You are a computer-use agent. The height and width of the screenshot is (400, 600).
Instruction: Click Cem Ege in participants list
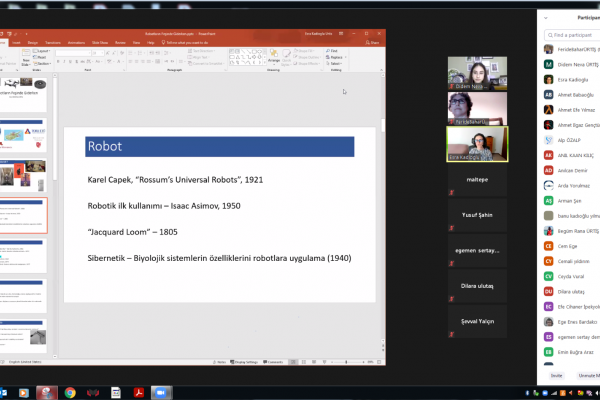coord(572,246)
